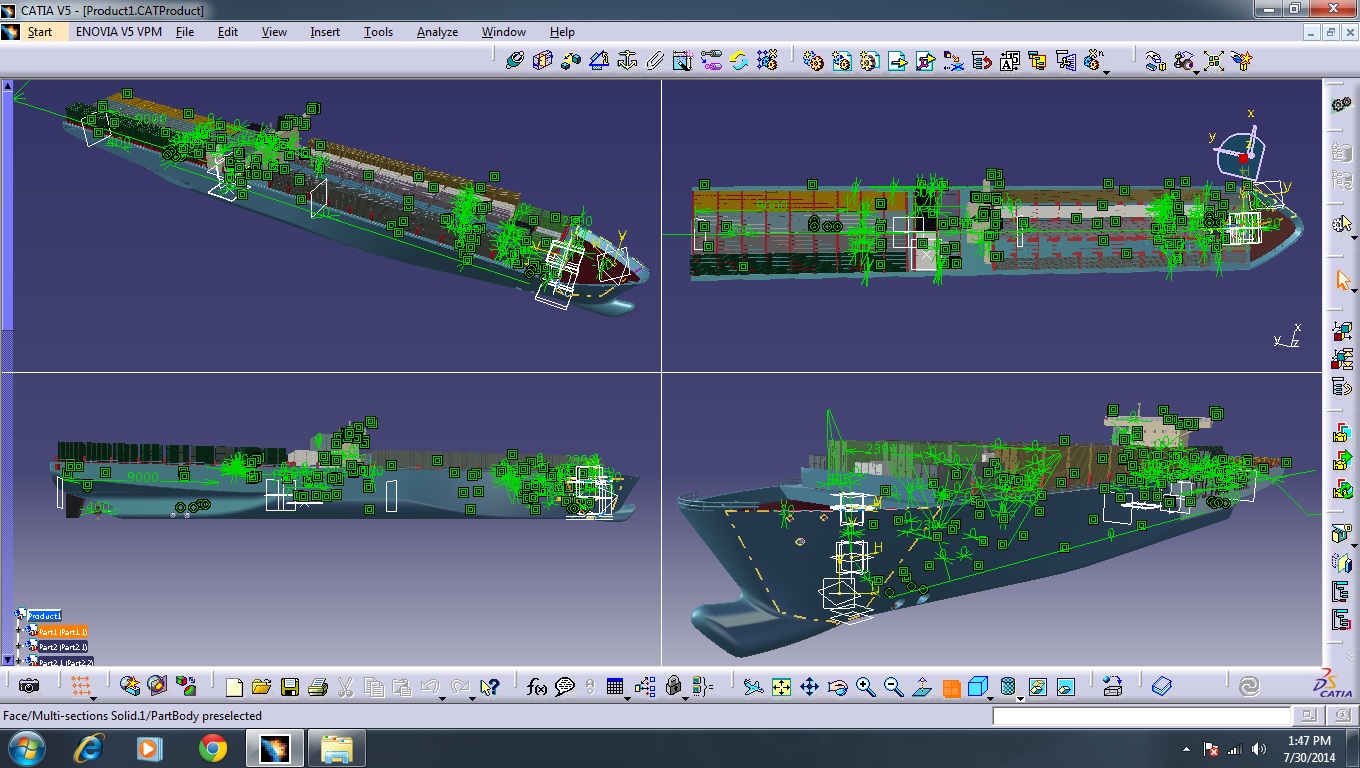Click the What's This help cursor icon
The height and width of the screenshot is (768, 1360).
click(x=489, y=687)
